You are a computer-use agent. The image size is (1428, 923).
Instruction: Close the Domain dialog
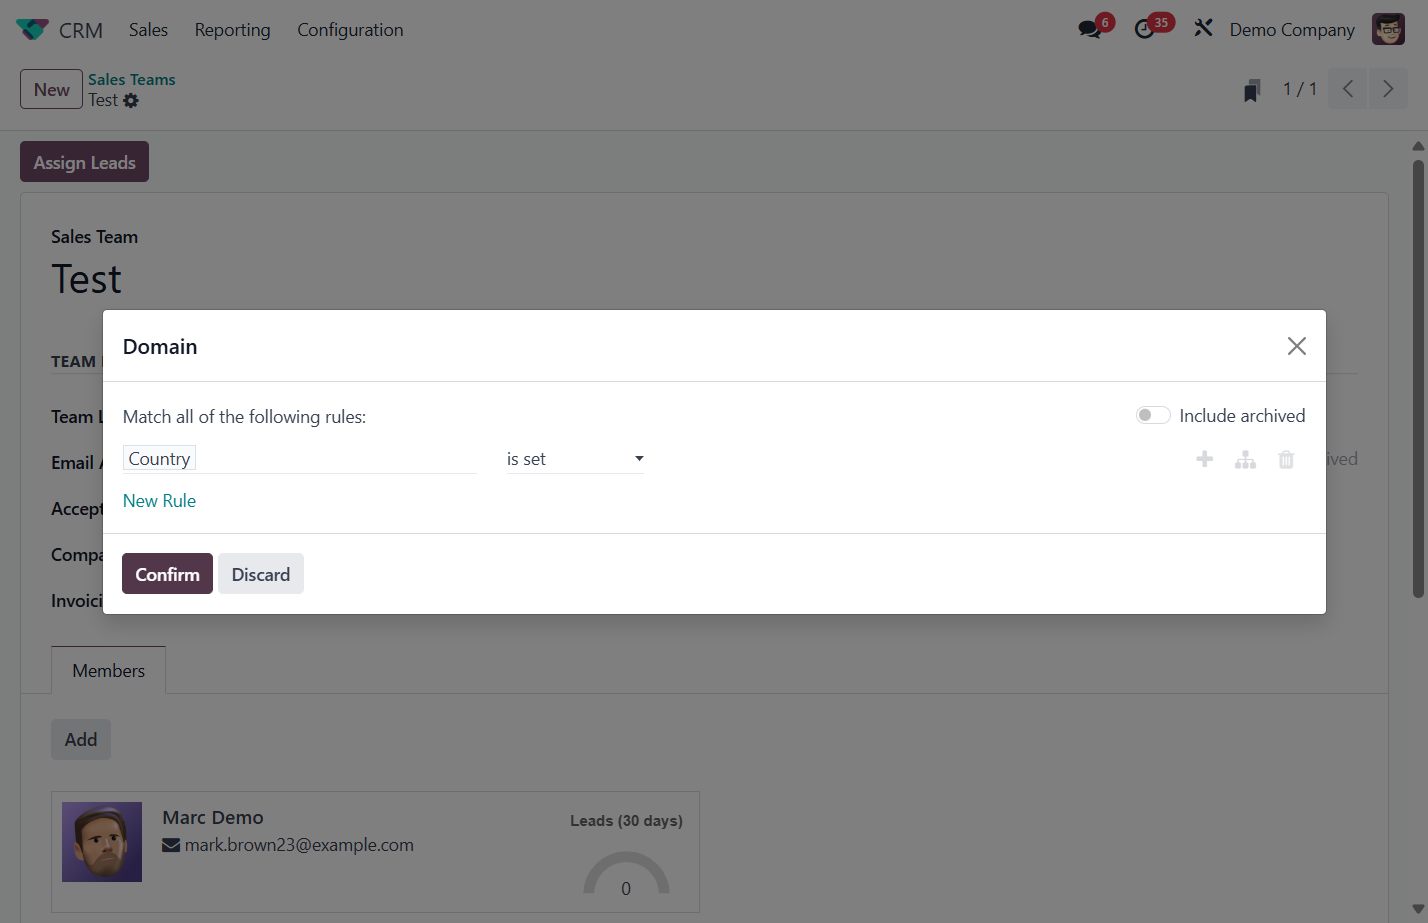(x=1297, y=346)
